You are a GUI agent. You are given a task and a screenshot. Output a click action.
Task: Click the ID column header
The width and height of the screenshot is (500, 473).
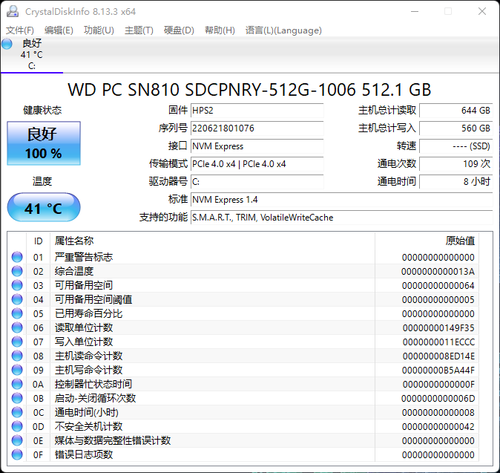point(38,241)
